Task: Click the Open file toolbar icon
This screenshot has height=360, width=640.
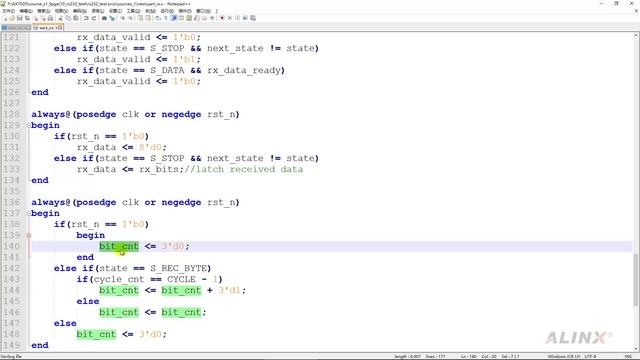Action: pyautogui.click(x=12, y=18)
